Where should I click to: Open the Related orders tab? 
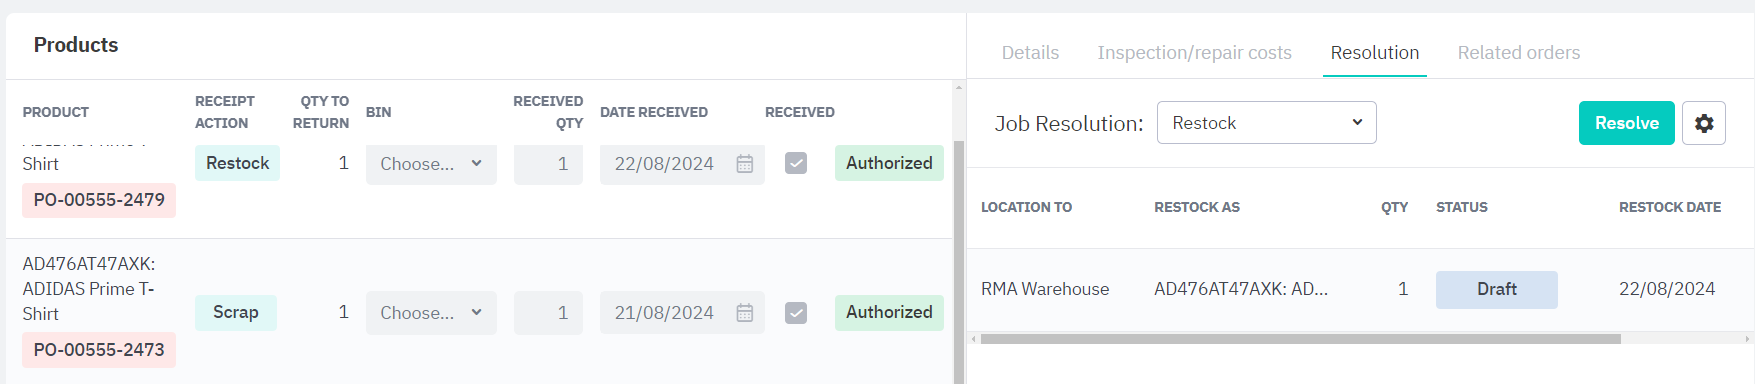tap(1519, 53)
